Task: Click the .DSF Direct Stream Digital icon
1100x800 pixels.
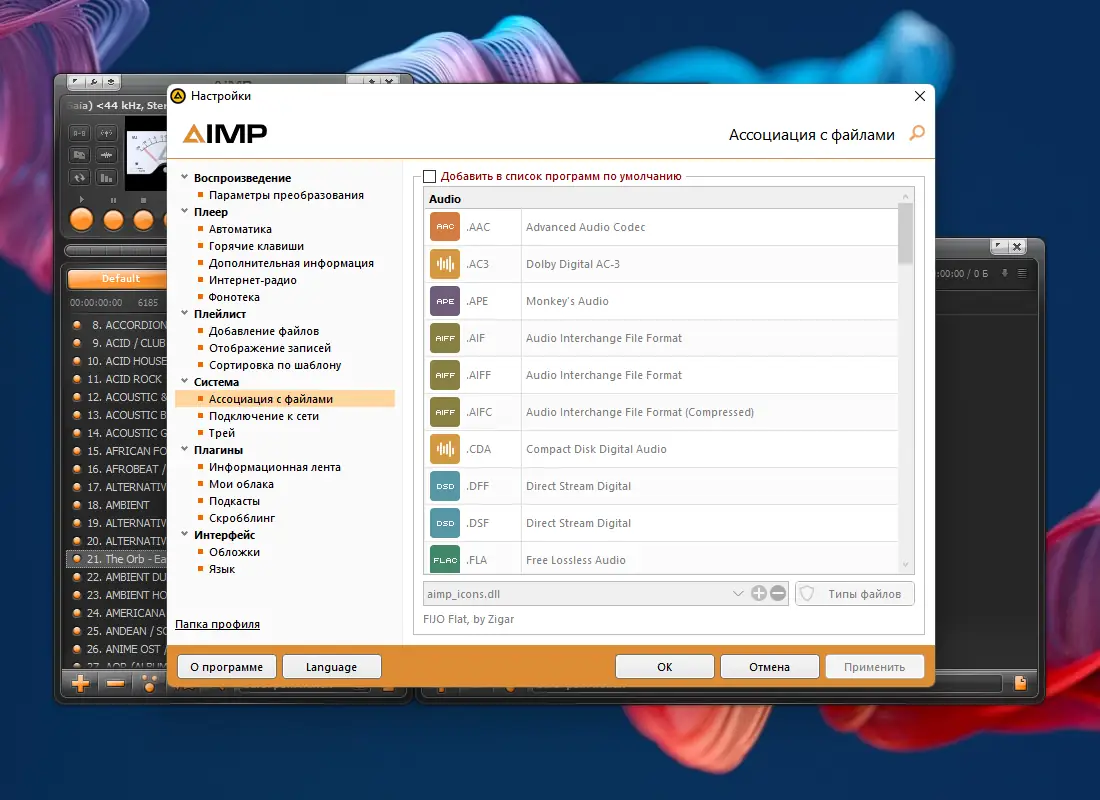Action: [x=444, y=522]
